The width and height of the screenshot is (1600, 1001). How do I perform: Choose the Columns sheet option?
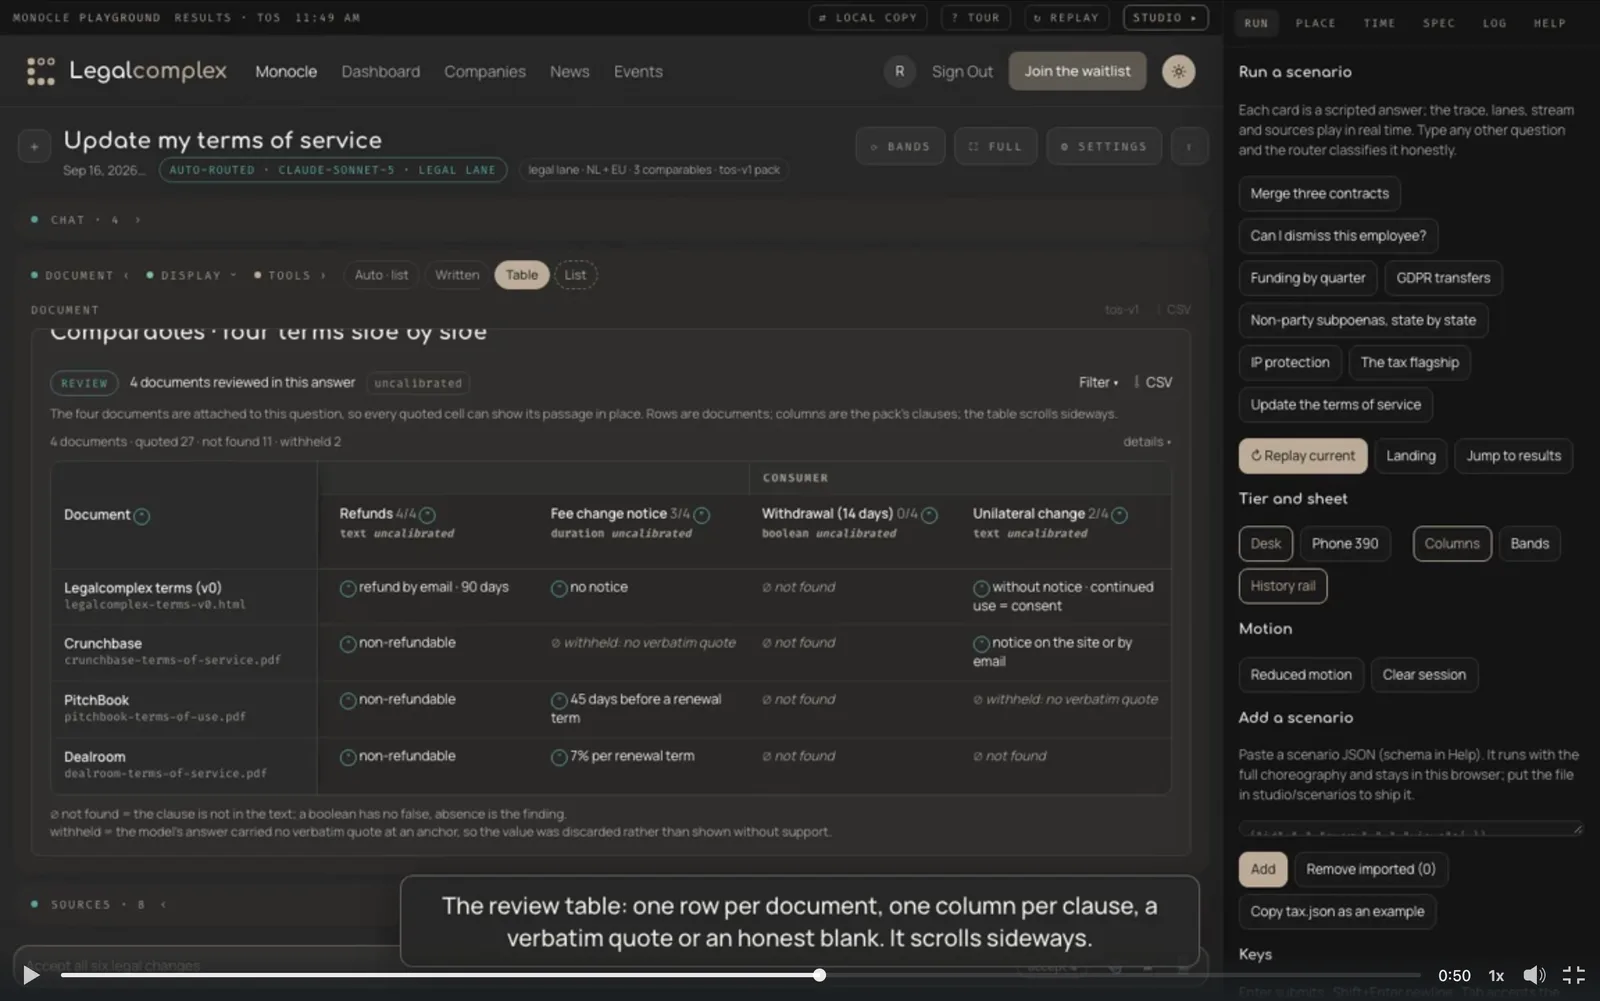pos(1452,543)
